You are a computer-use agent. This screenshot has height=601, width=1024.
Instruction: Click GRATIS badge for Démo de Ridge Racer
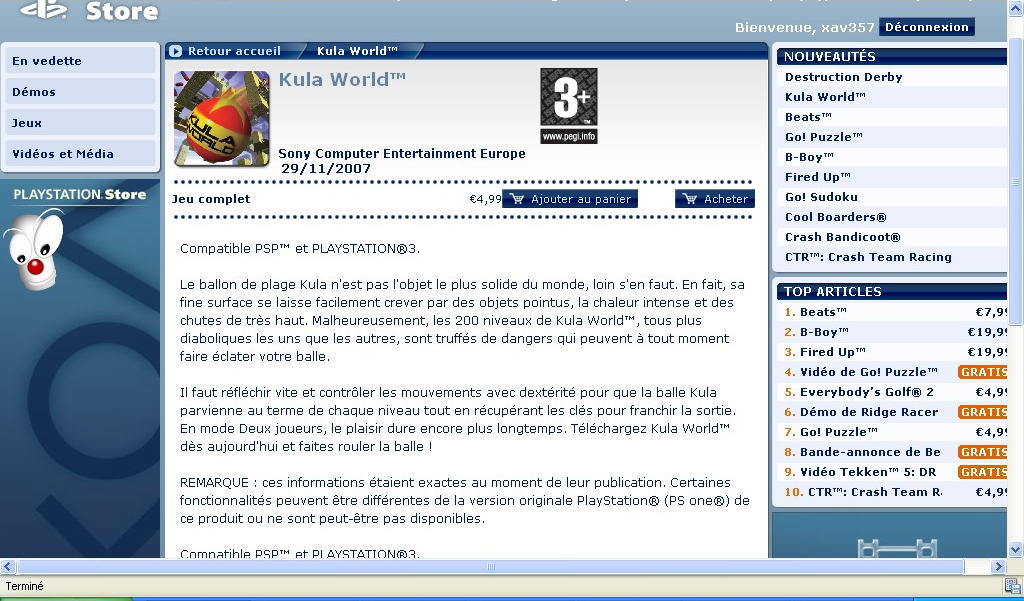click(x=982, y=412)
